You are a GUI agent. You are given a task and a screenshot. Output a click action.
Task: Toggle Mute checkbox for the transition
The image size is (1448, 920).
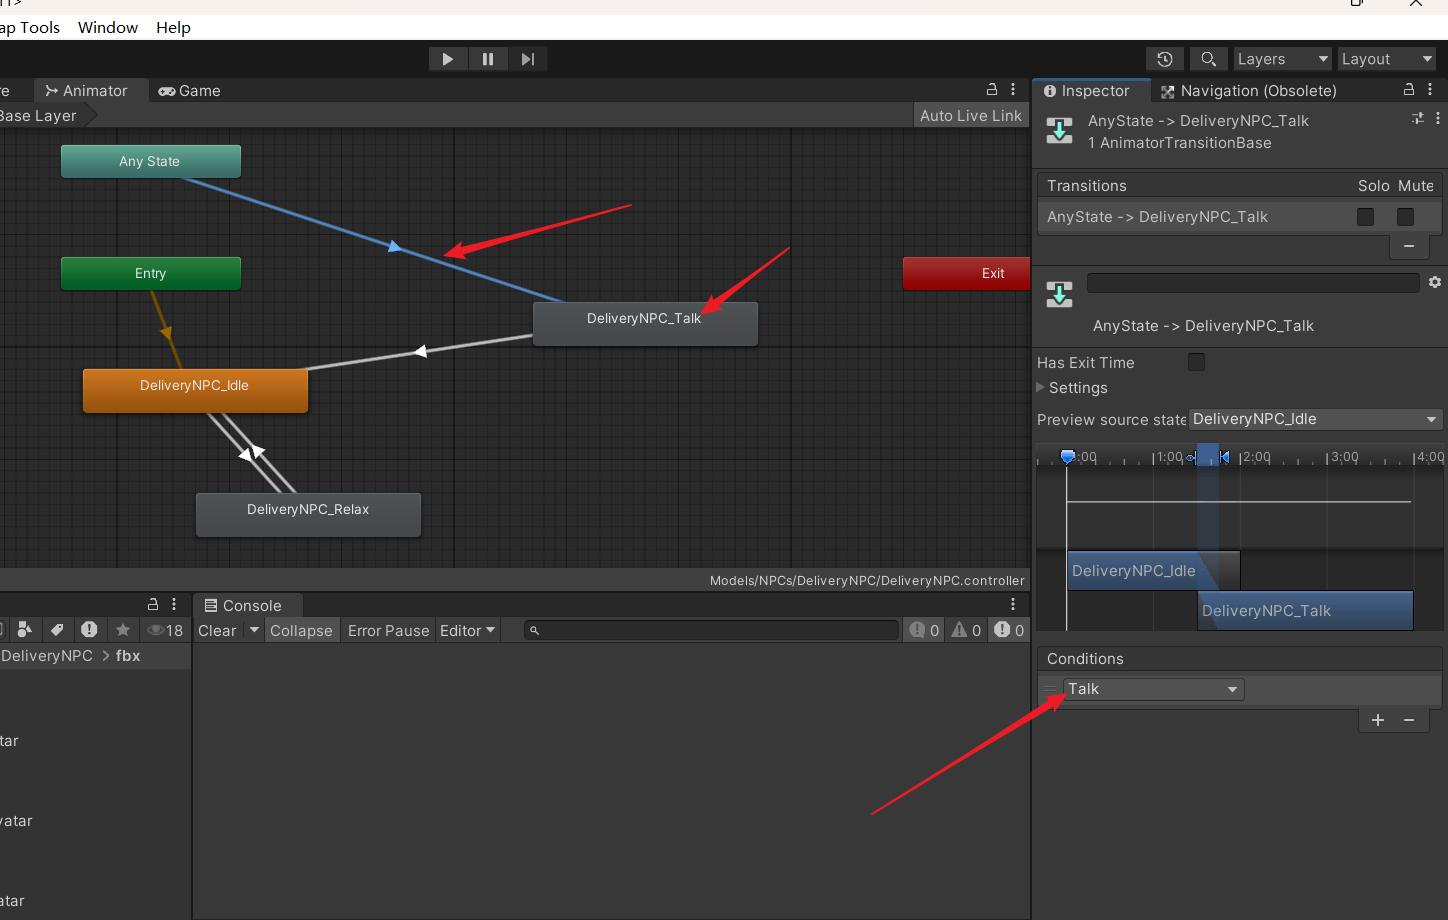(1405, 217)
